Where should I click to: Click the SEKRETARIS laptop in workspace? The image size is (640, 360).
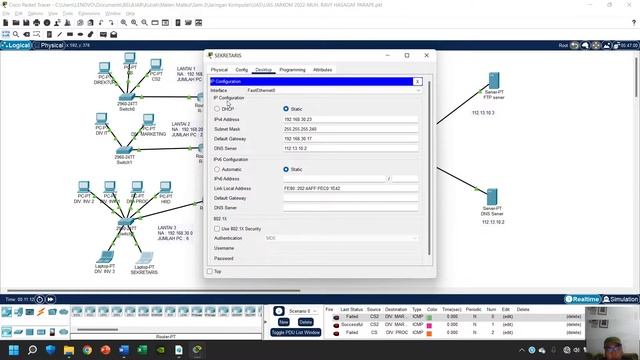(144, 258)
